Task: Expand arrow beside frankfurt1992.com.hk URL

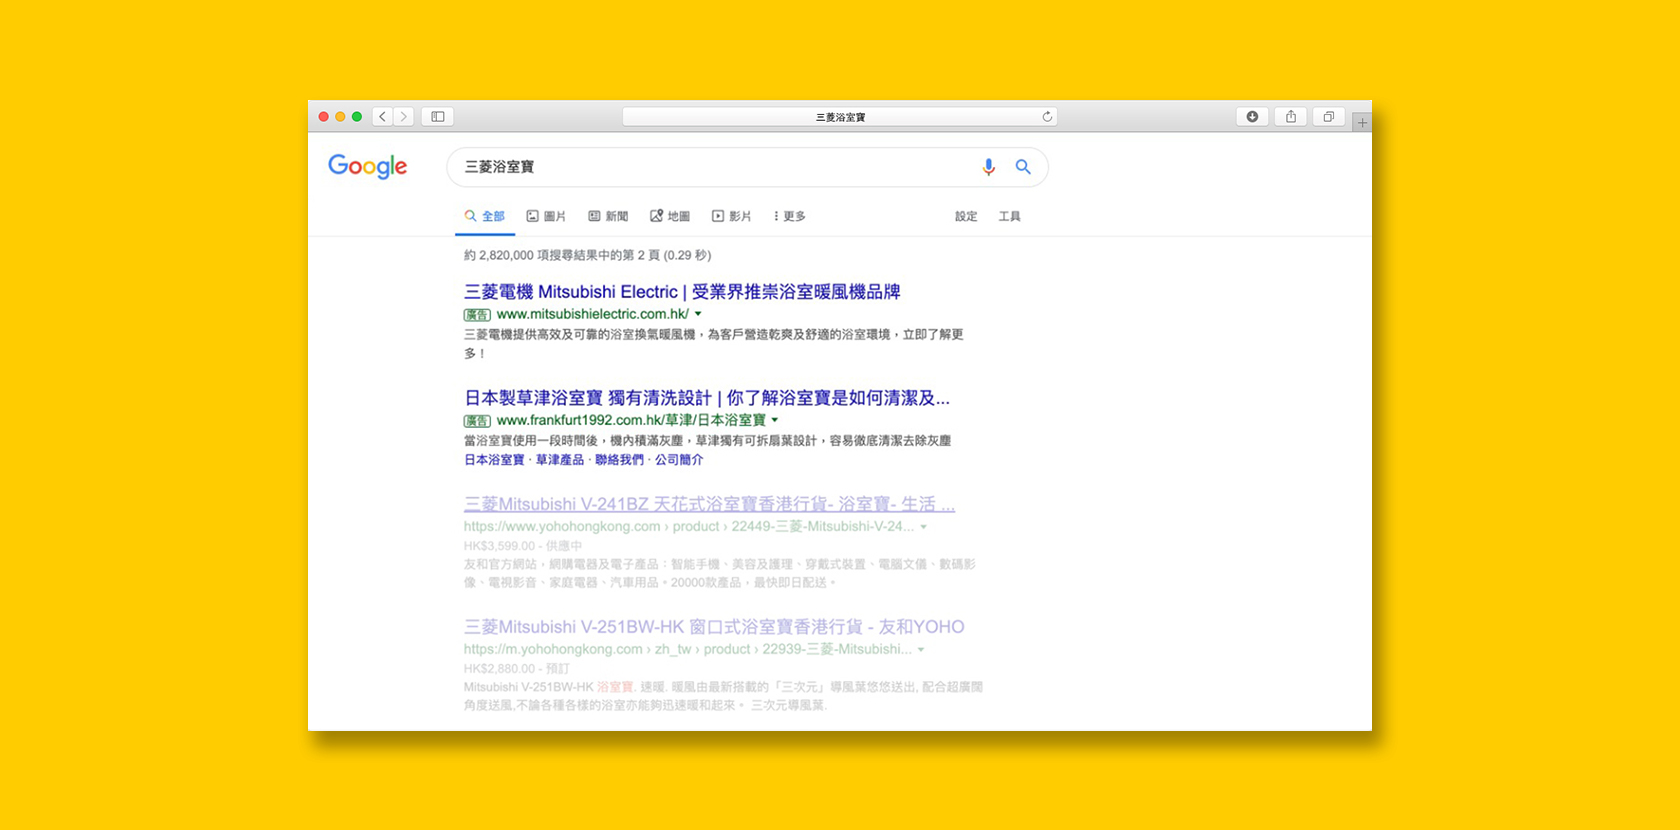Action: pyautogui.click(x=775, y=420)
